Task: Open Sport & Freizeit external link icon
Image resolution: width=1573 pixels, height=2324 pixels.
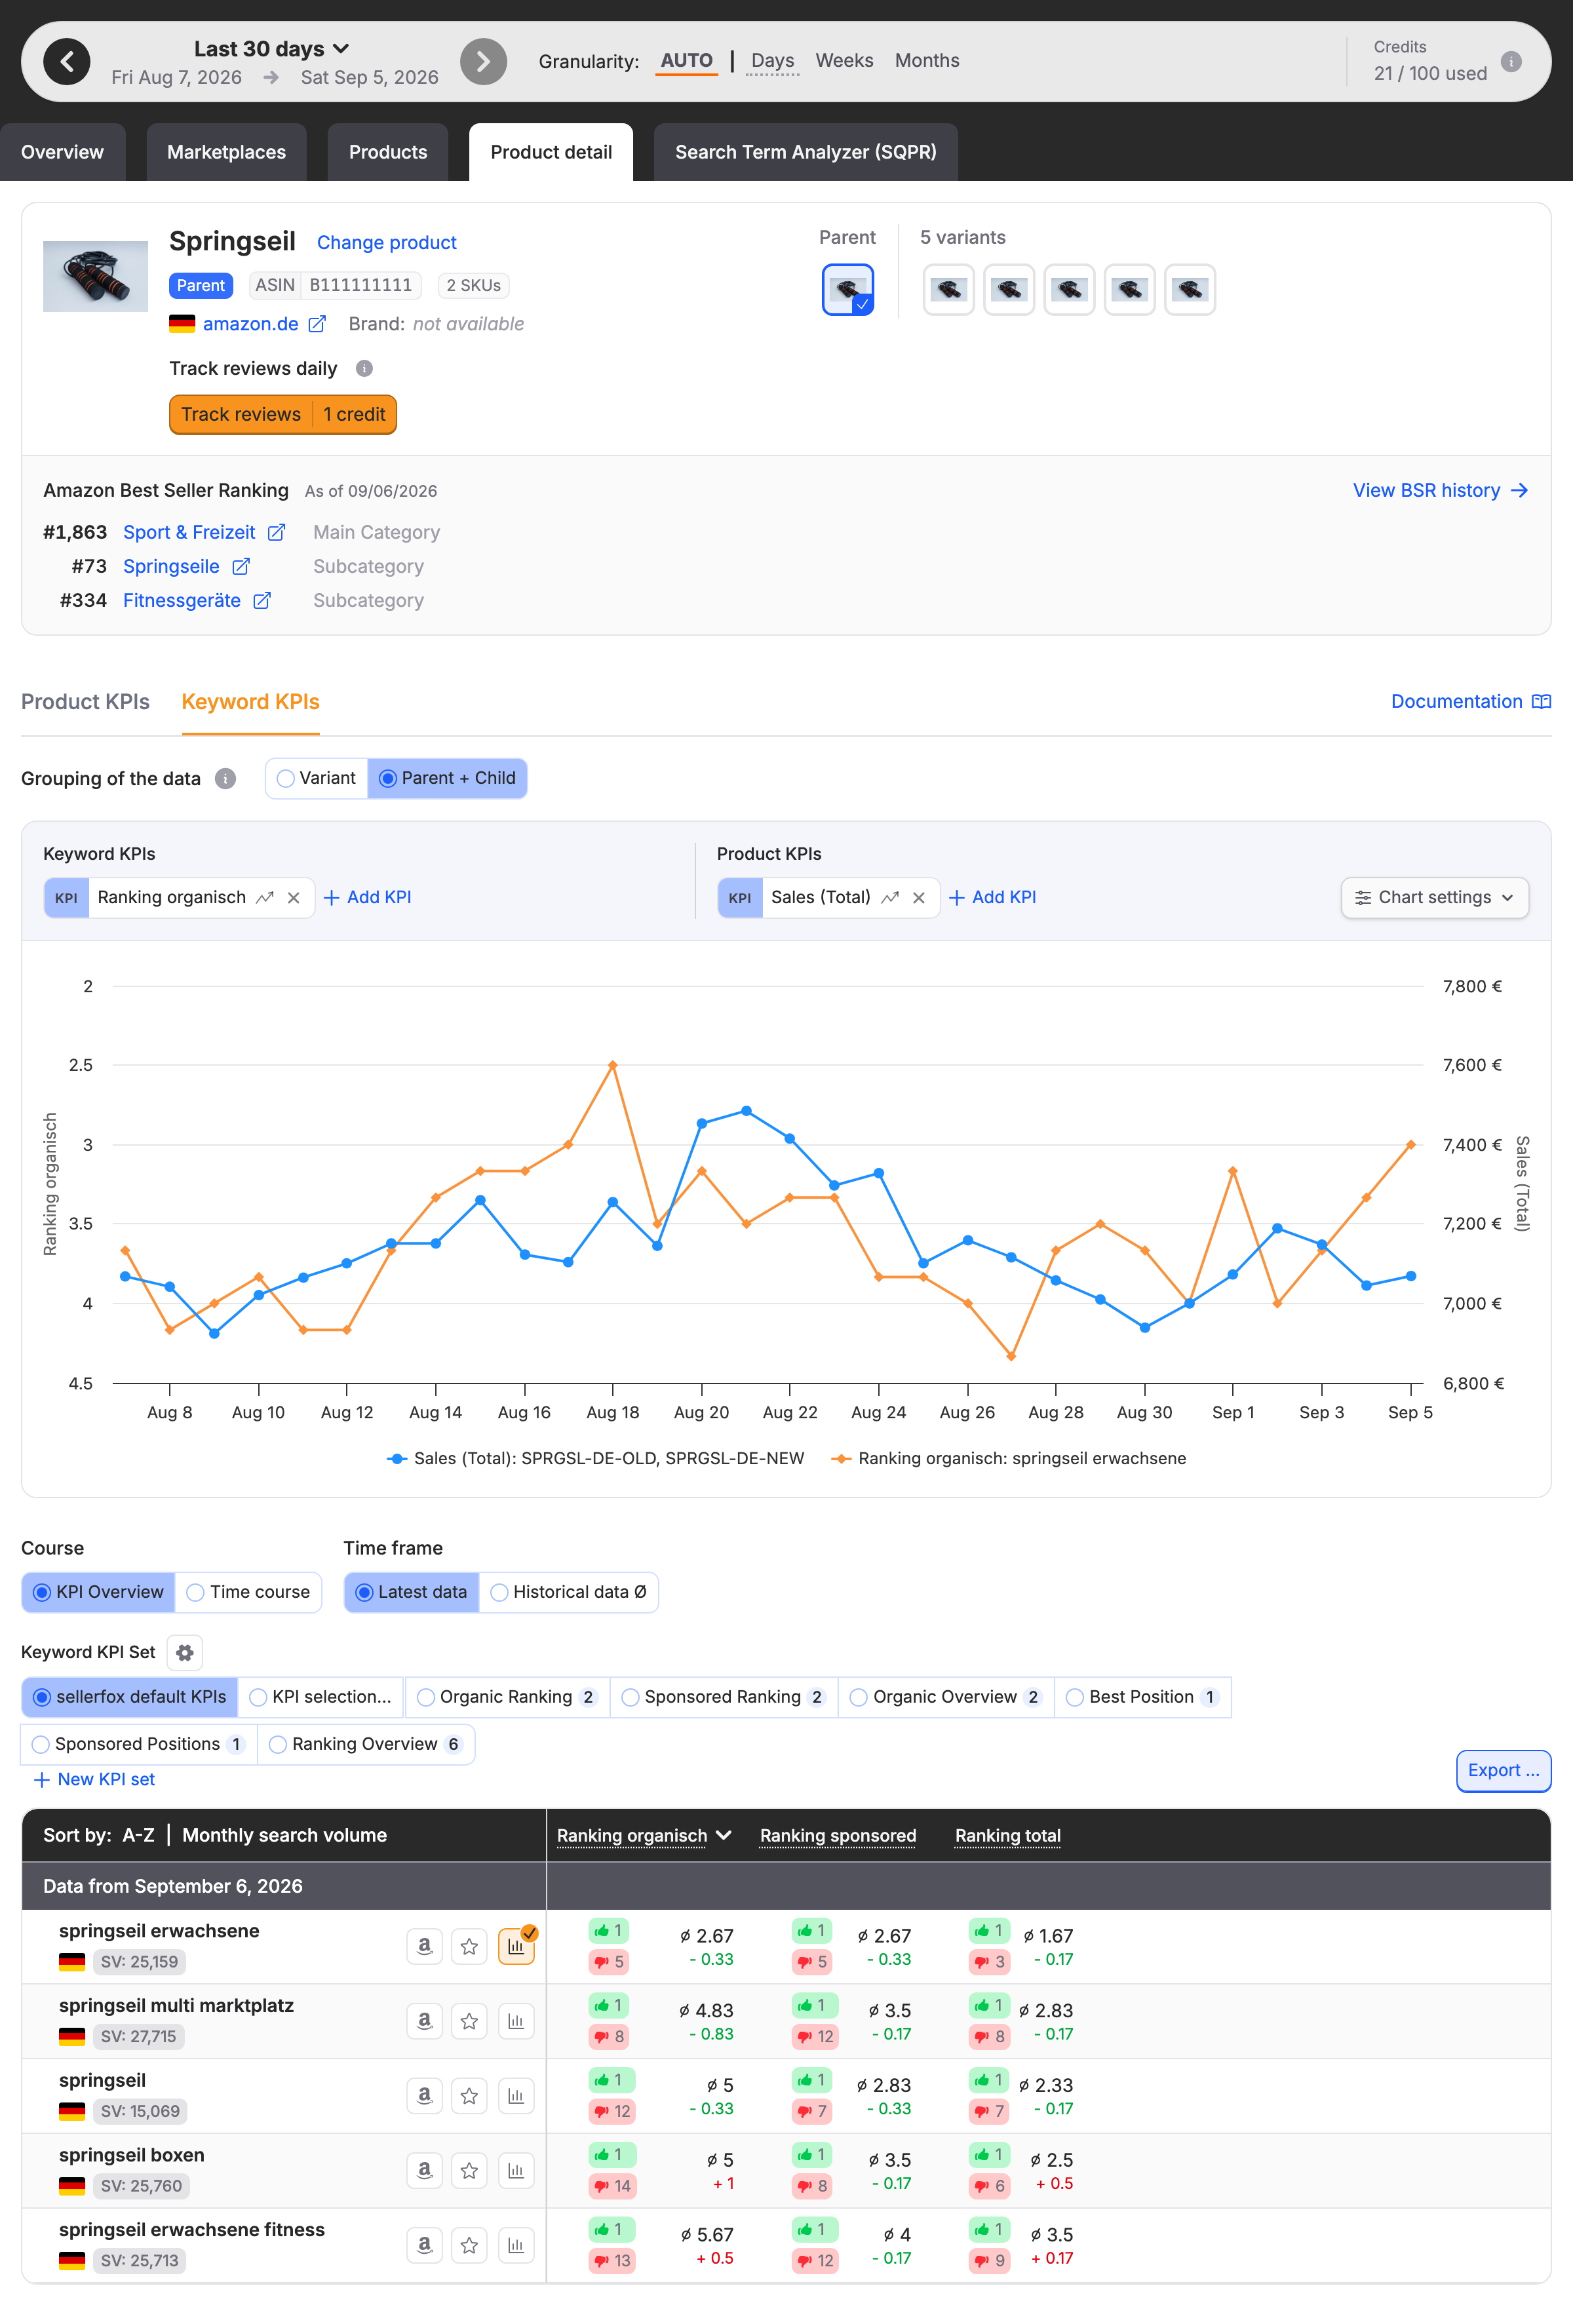Action: (x=277, y=533)
